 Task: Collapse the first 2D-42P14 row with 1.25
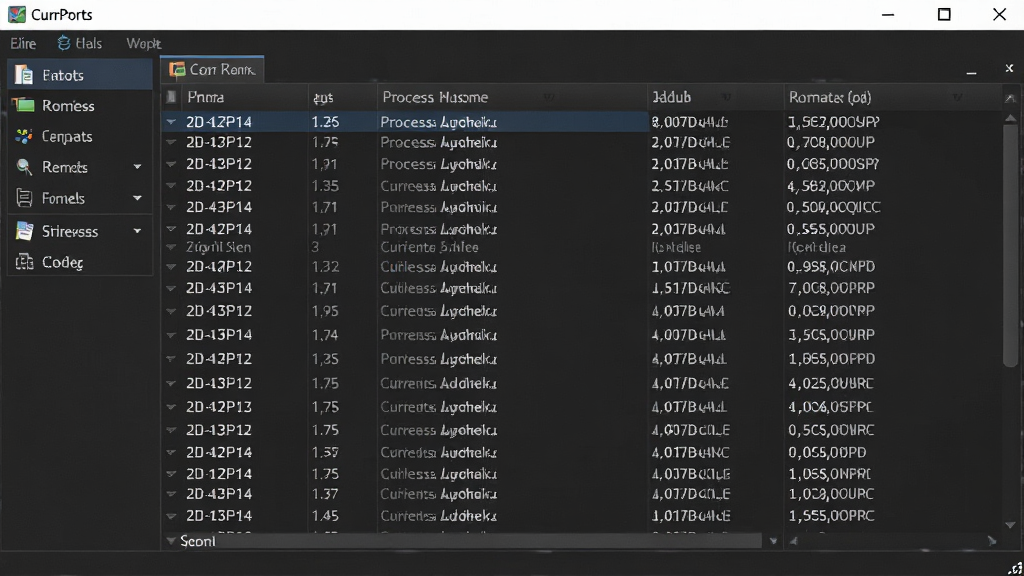(171, 121)
